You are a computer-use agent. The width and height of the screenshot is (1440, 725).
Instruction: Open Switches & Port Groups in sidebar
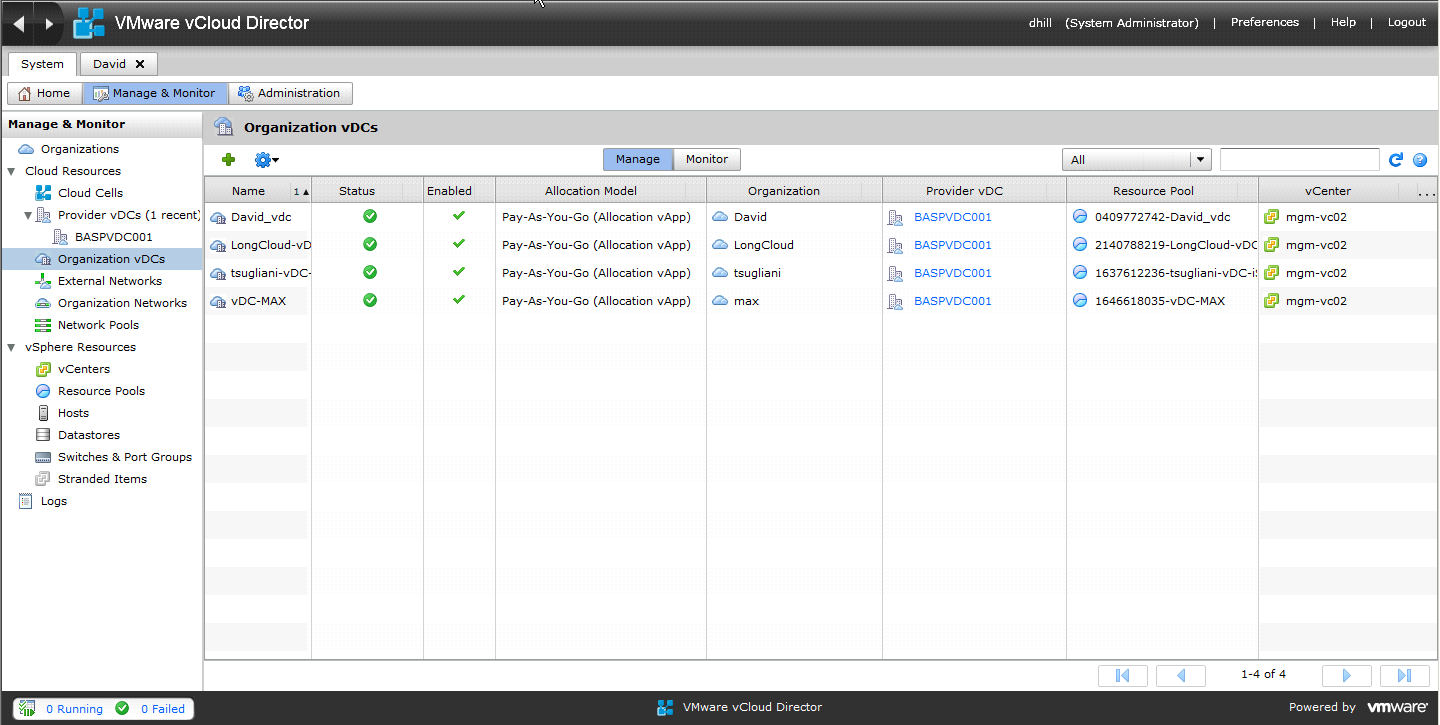(125, 457)
